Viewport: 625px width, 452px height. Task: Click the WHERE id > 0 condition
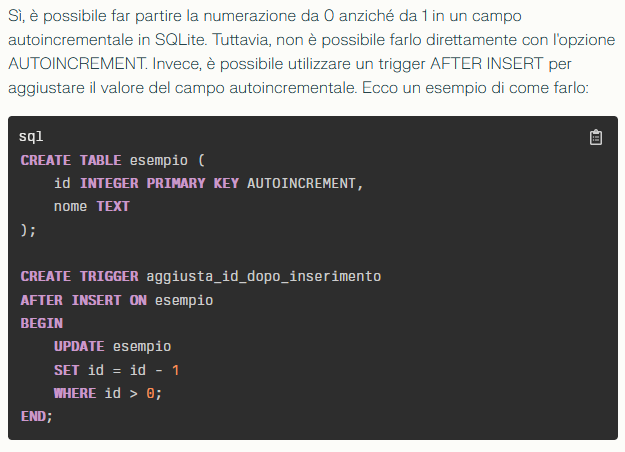[107, 393]
